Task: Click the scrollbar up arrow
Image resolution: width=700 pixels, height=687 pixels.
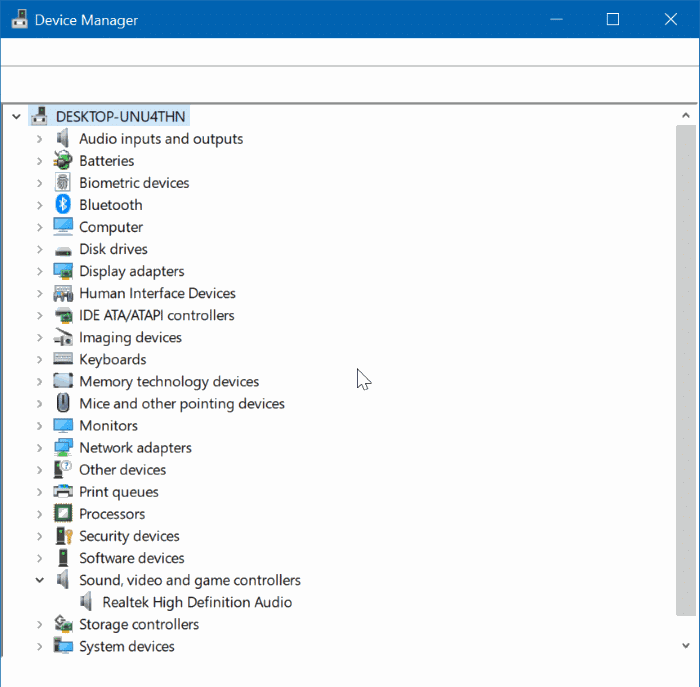Action: (x=686, y=116)
